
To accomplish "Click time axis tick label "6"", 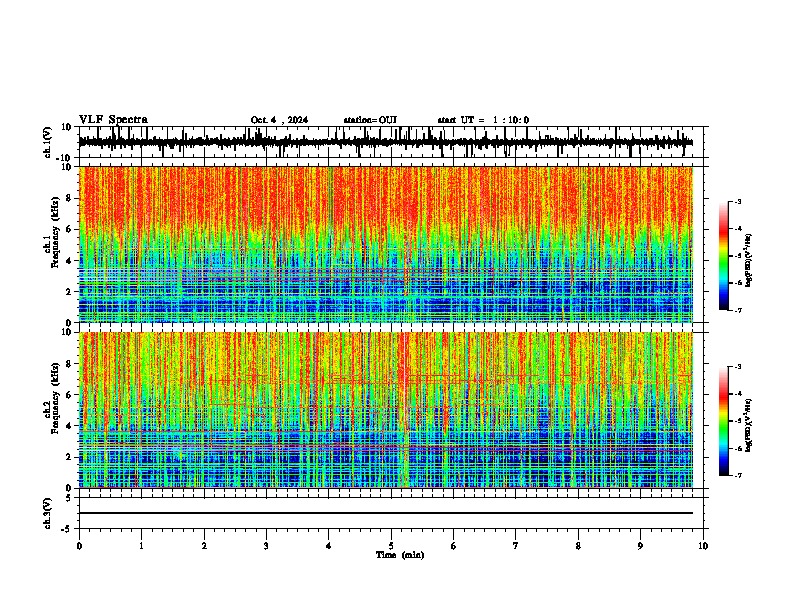I will 454,546.
